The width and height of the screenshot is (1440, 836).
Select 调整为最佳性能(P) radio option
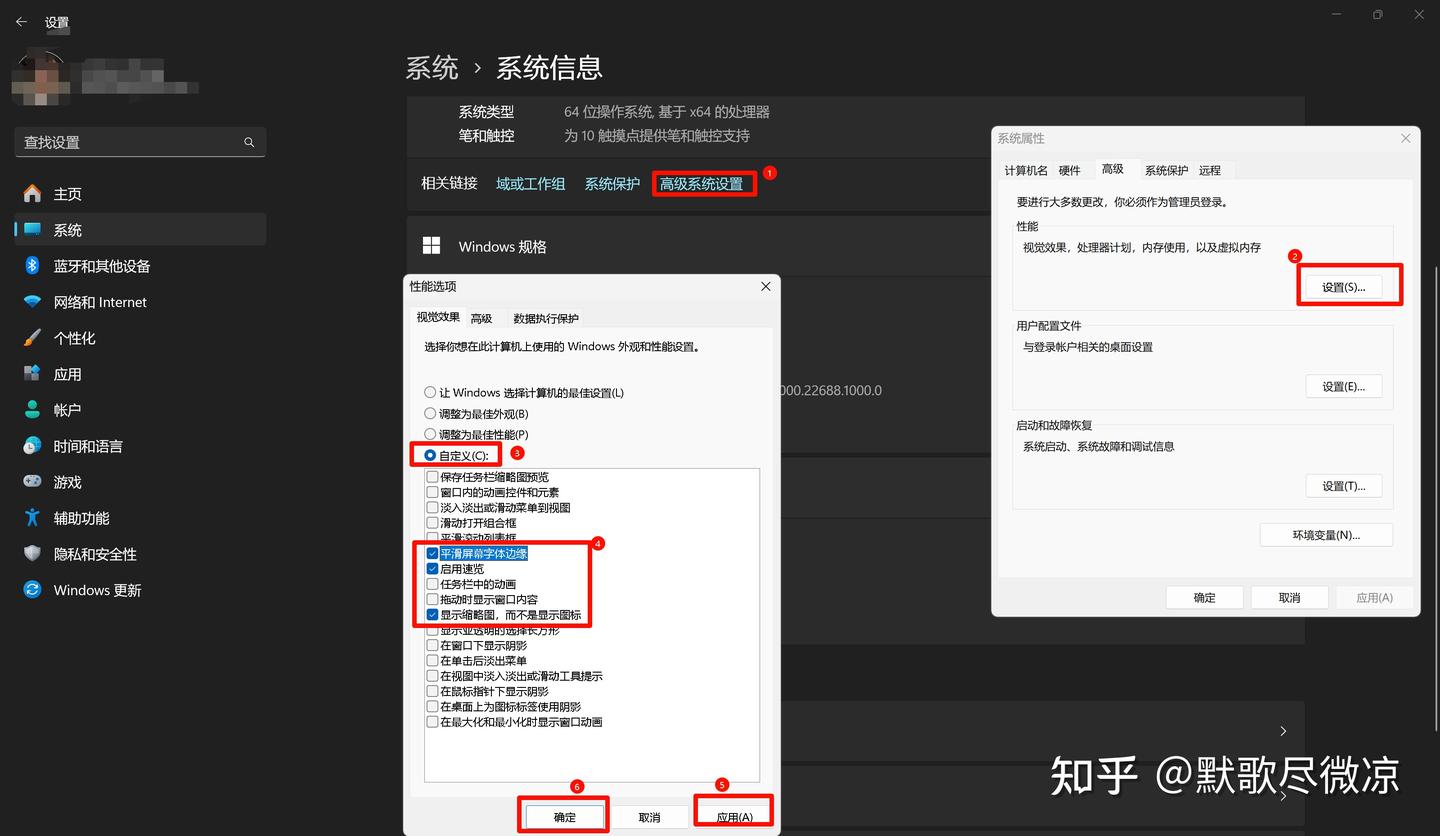click(431, 434)
